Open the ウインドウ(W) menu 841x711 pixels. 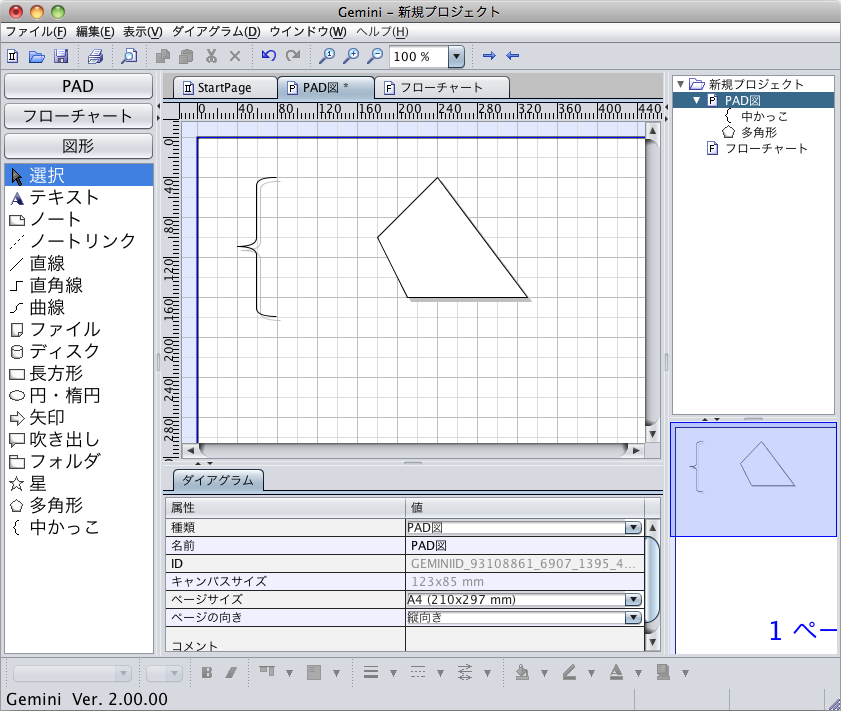tap(308, 32)
